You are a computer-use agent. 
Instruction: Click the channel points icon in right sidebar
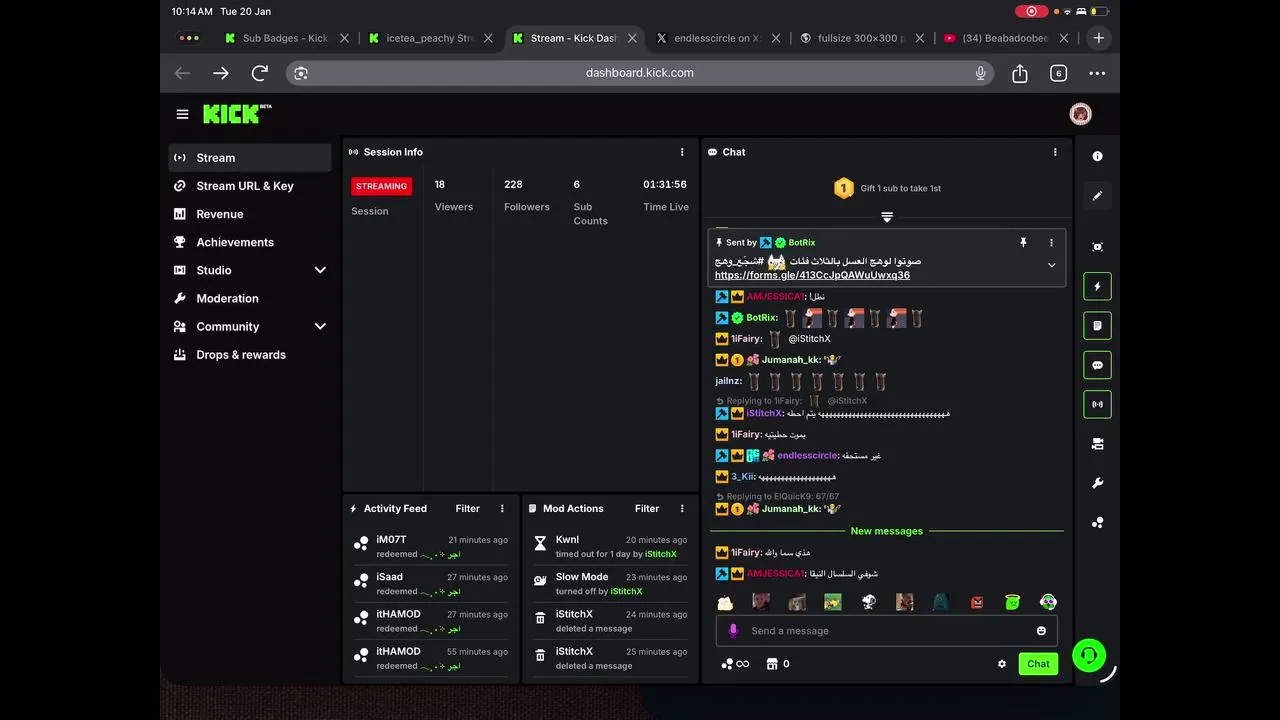click(x=1097, y=523)
